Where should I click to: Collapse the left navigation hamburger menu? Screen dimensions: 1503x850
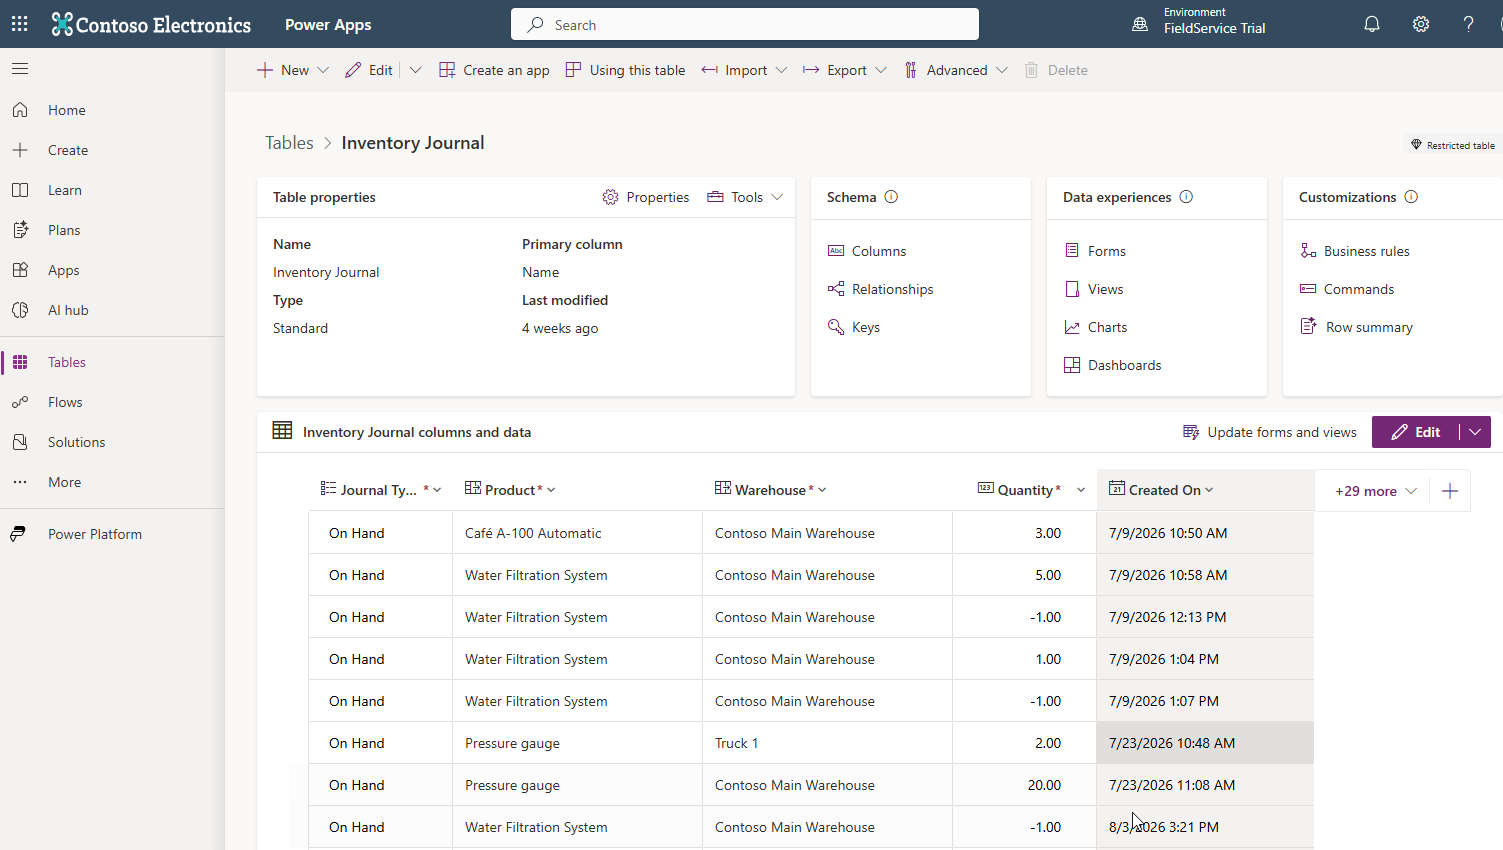[20, 69]
